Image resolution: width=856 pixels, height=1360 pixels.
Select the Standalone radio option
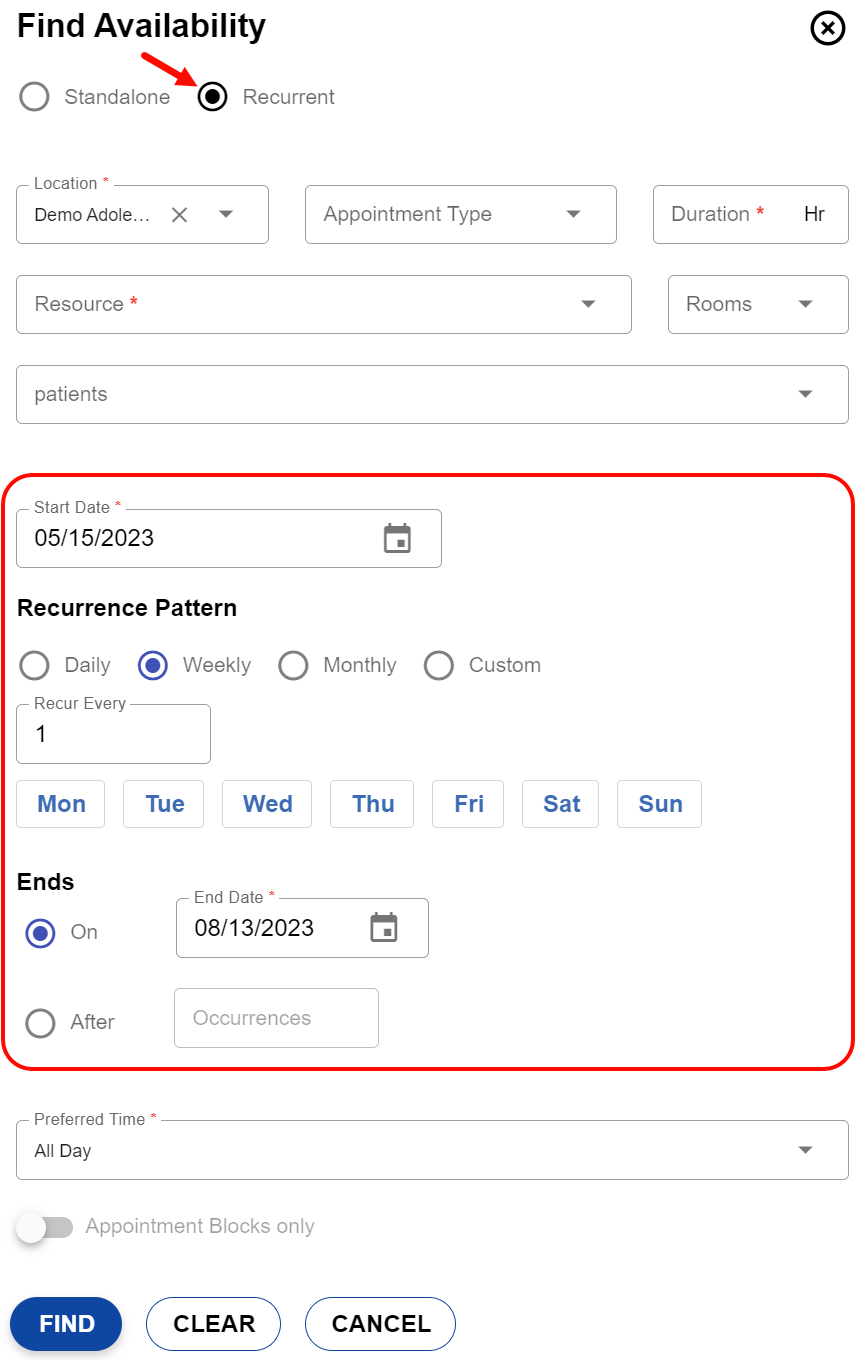(35, 97)
